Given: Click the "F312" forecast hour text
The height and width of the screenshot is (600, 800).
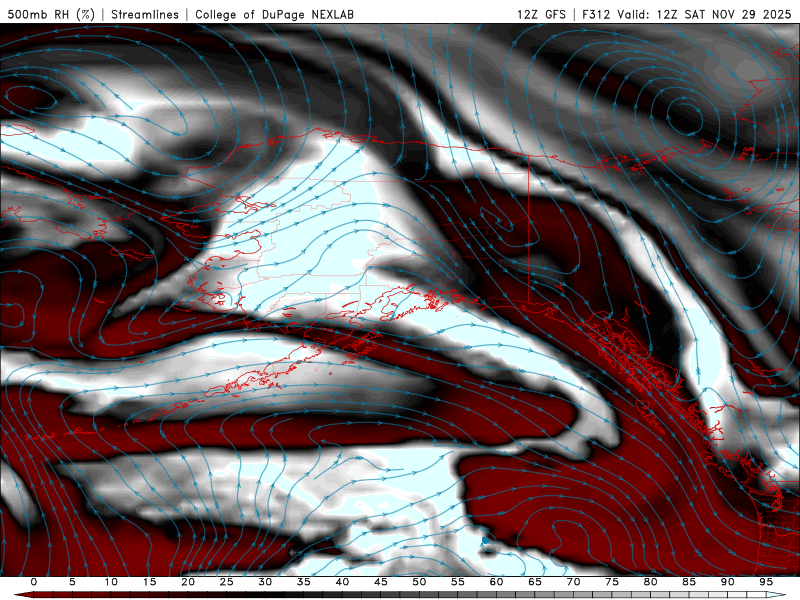Looking at the screenshot, I should [x=596, y=14].
